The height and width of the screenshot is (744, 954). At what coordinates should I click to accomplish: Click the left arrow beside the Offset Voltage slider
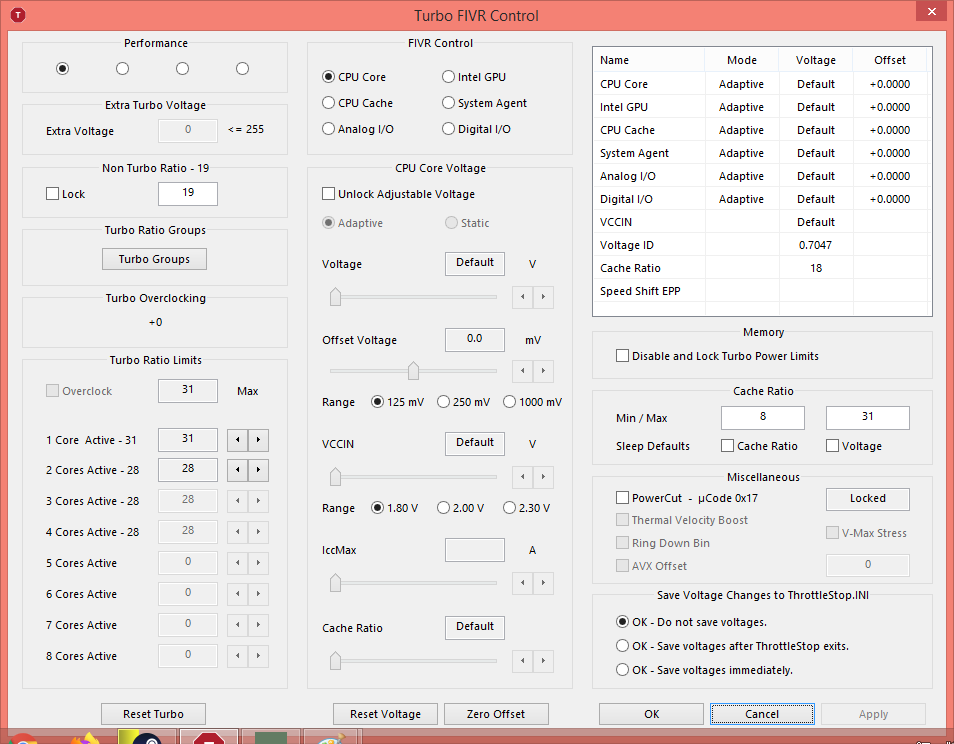pyautogui.click(x=523, y=370)
